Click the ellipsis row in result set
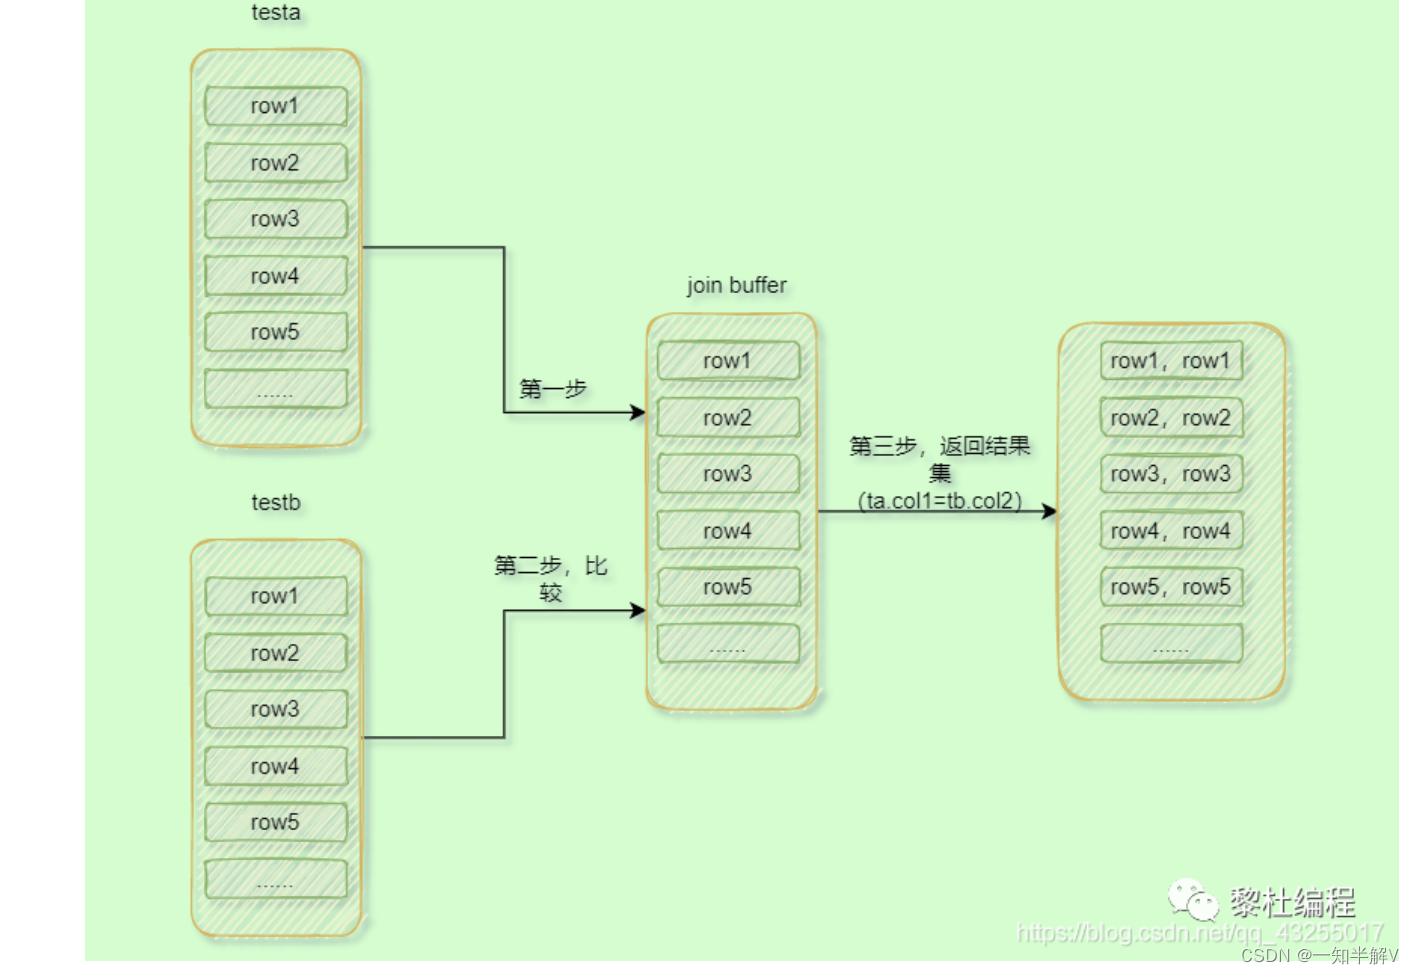 click(x=1171, y=644)
